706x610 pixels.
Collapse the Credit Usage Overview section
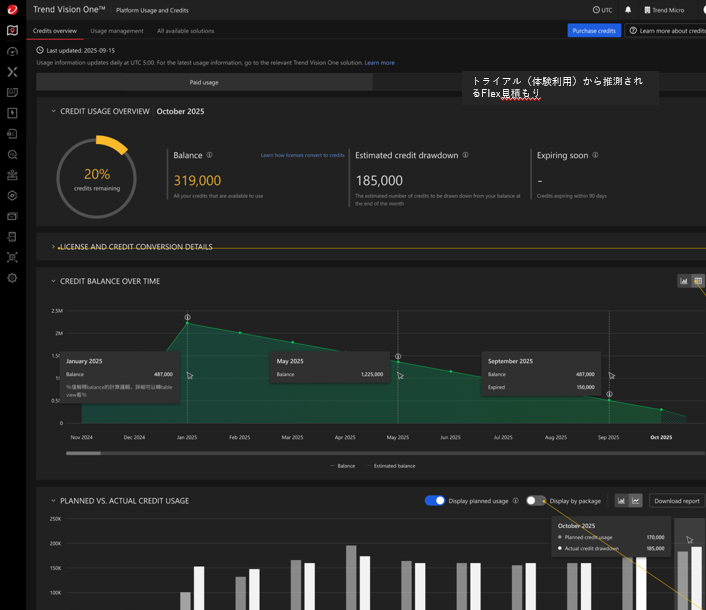point(53,111)
